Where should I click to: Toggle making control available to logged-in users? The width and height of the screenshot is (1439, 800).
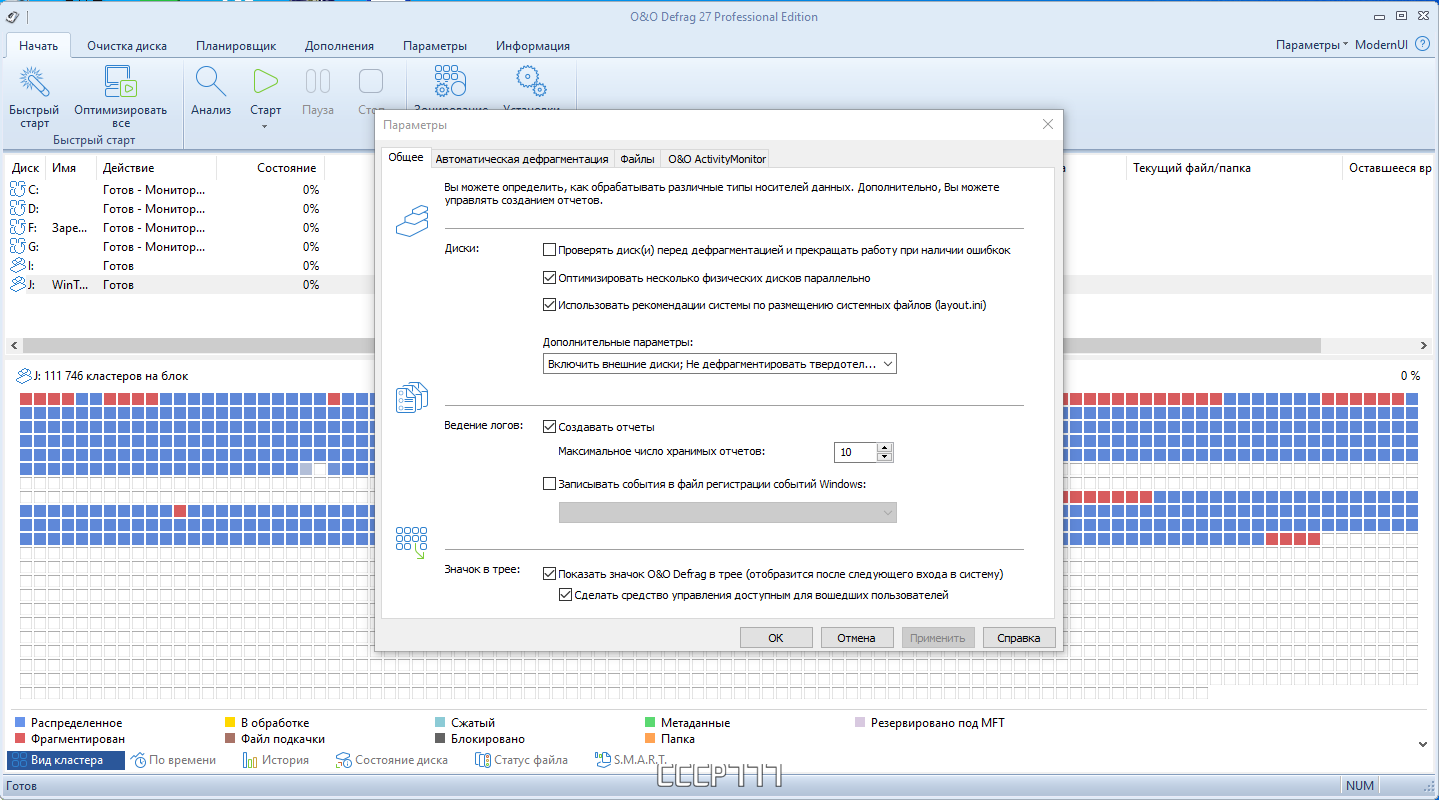(x=565, y=595)
